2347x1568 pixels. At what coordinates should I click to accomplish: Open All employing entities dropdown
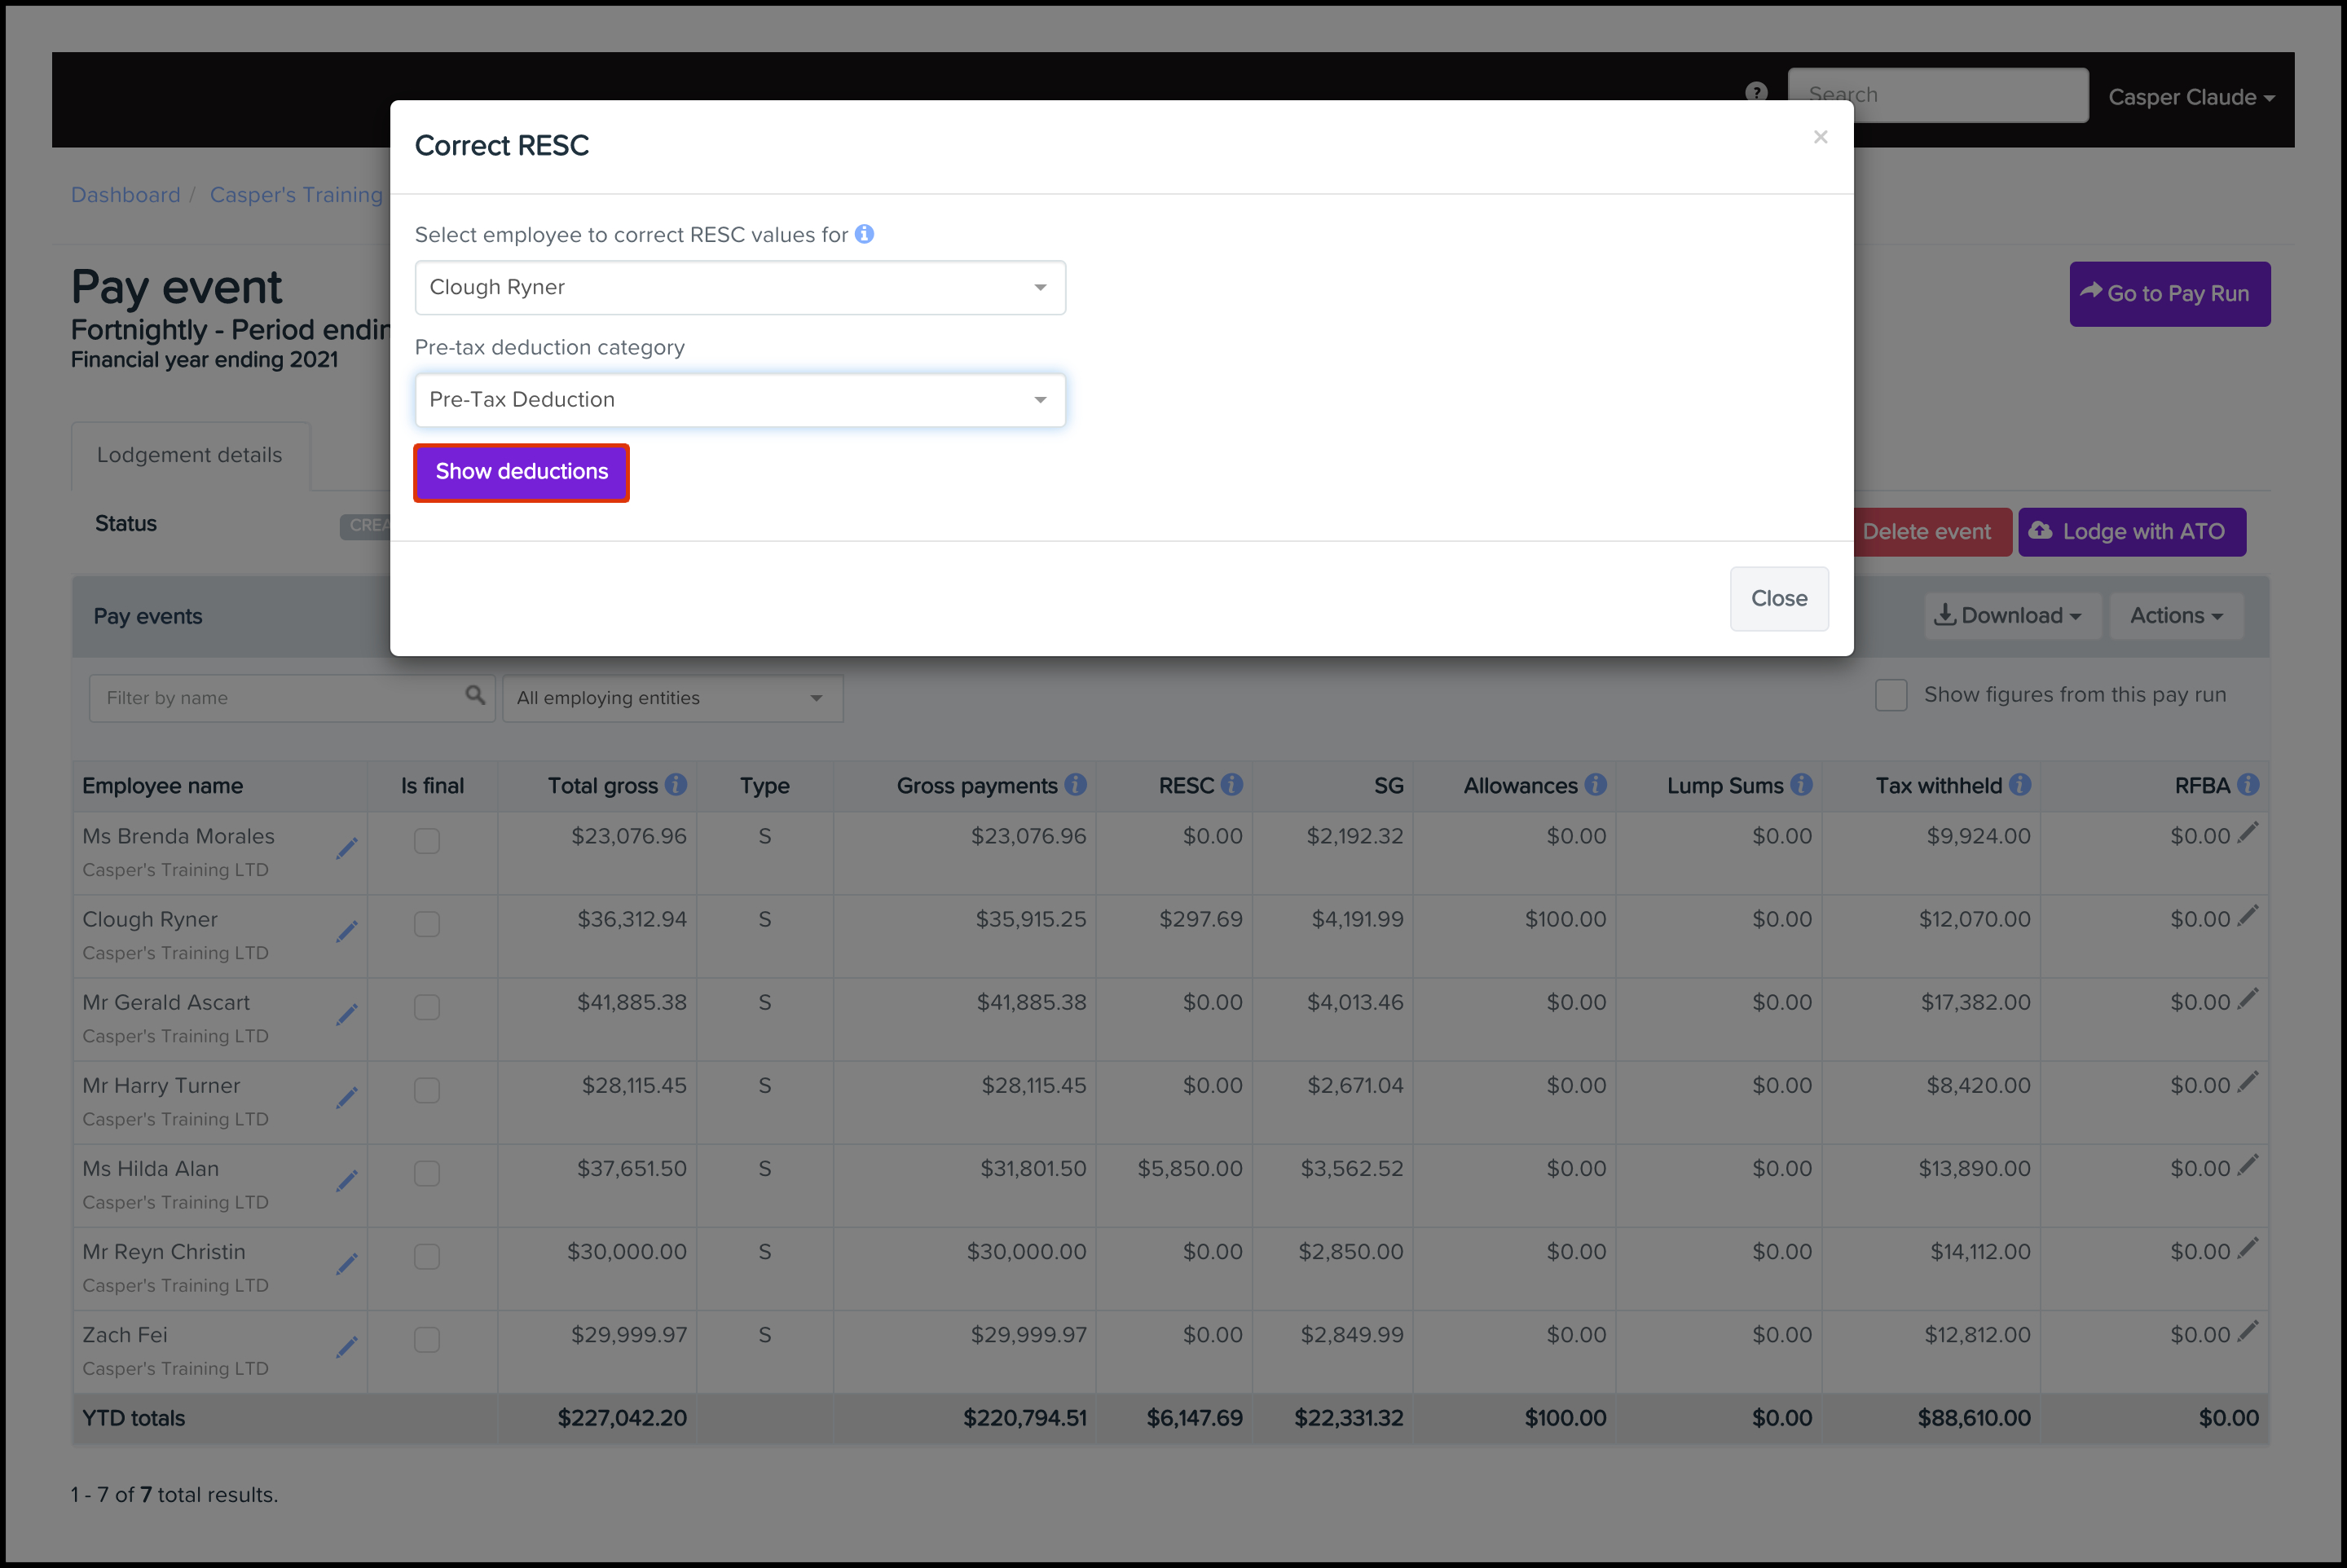[x=672, y=698]
